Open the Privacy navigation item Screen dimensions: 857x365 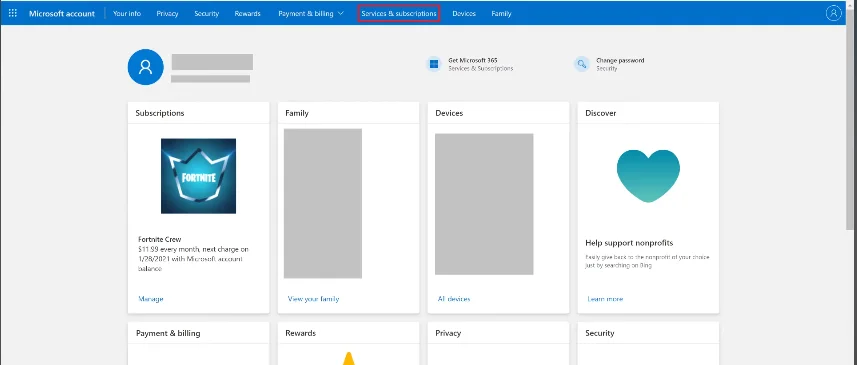coord(167,14)
